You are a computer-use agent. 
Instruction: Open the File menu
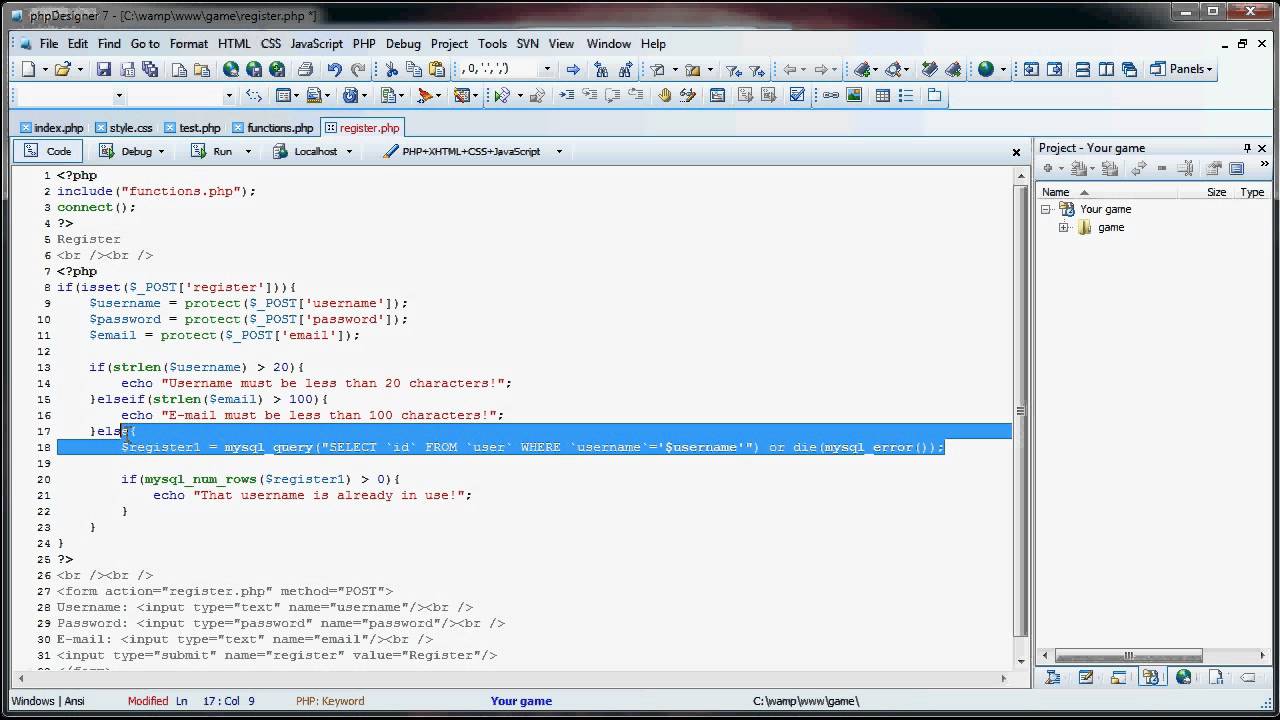48,44
